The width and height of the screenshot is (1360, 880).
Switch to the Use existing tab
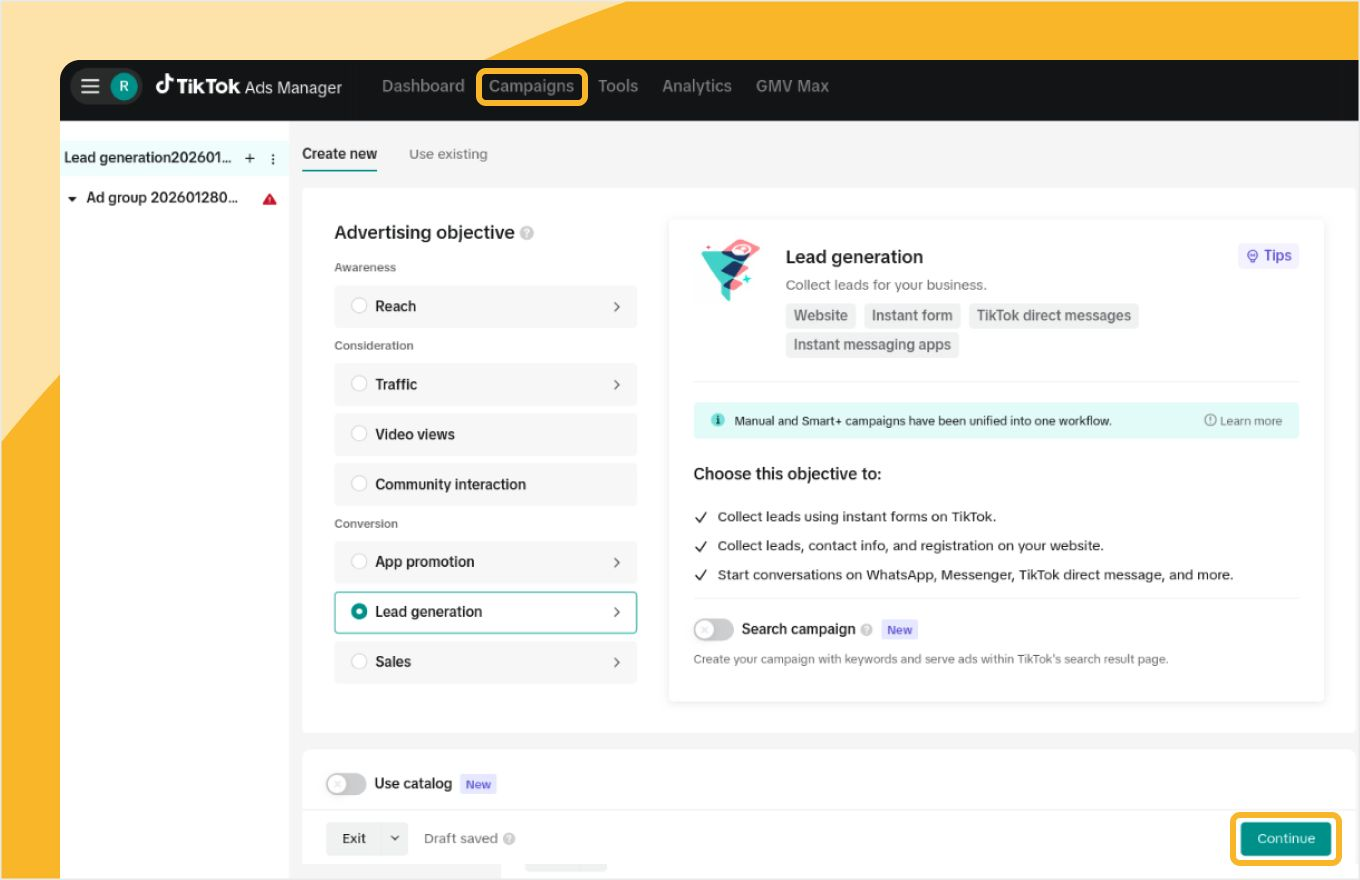[448, 154]
